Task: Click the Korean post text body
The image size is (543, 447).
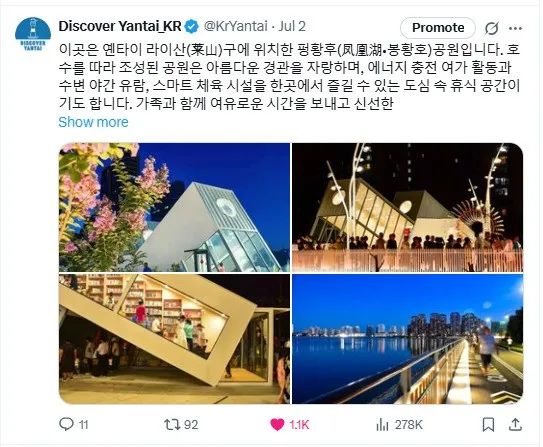Action: point(290,77)
